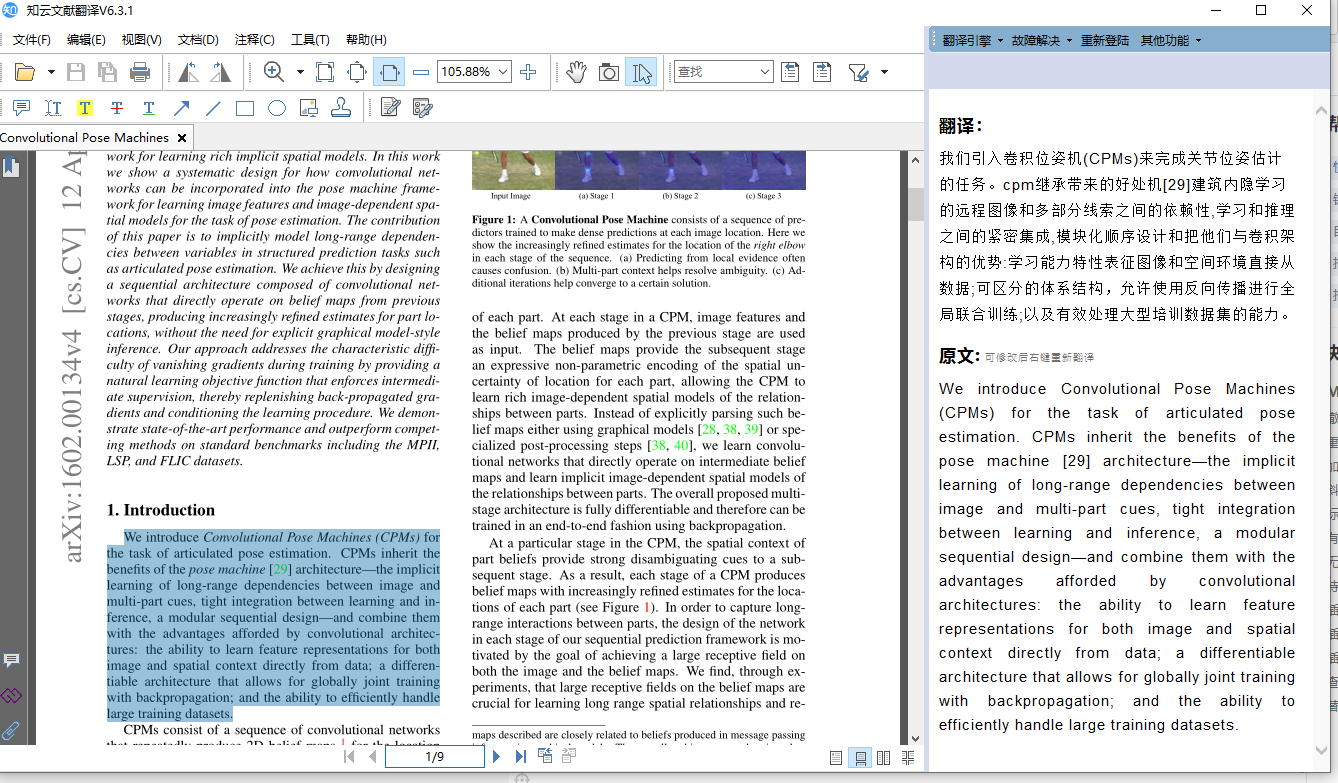Viewport: 1338px width, 783px height.
Task: Open the 编辑(E) menu
Action: point(86,40)
